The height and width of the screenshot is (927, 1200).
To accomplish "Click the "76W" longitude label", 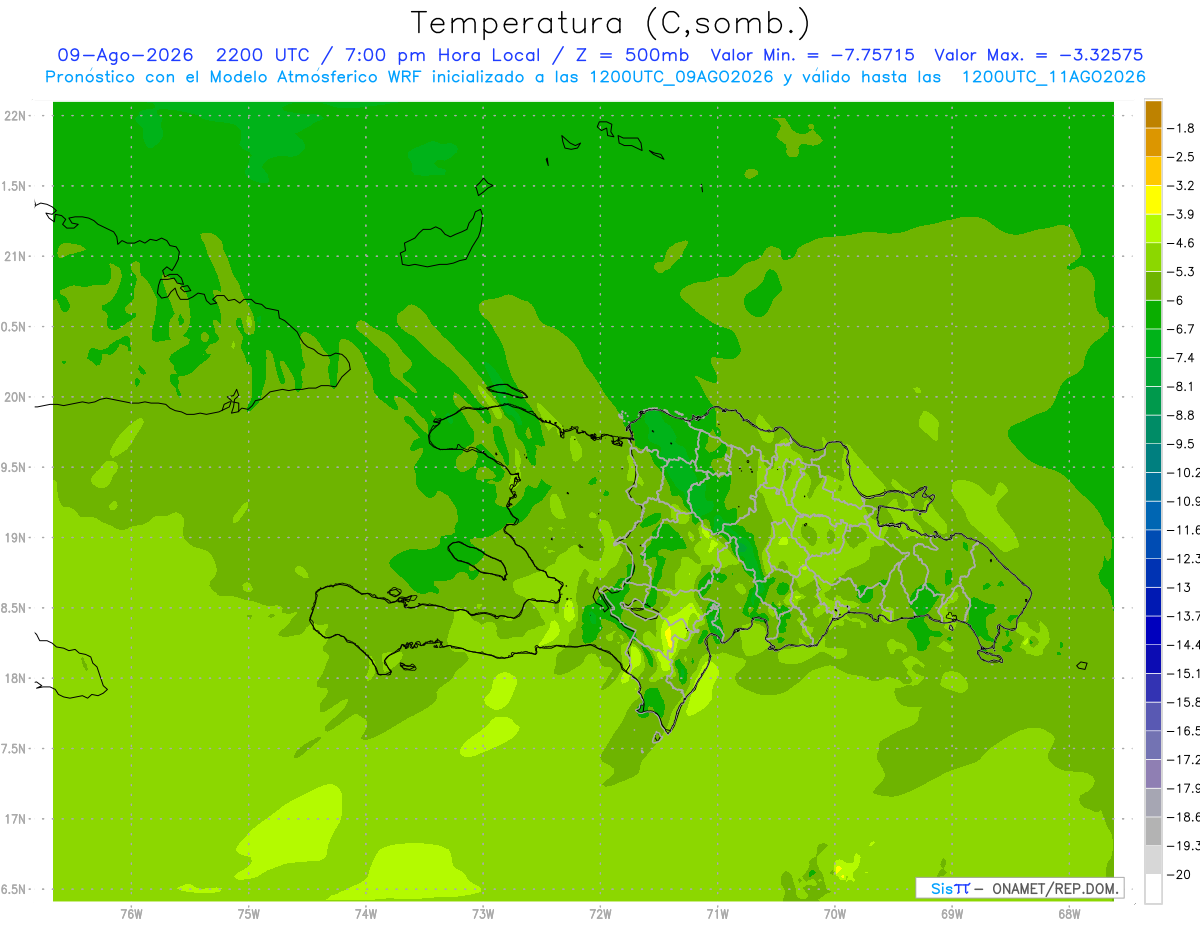I will (x=131, y=914).
